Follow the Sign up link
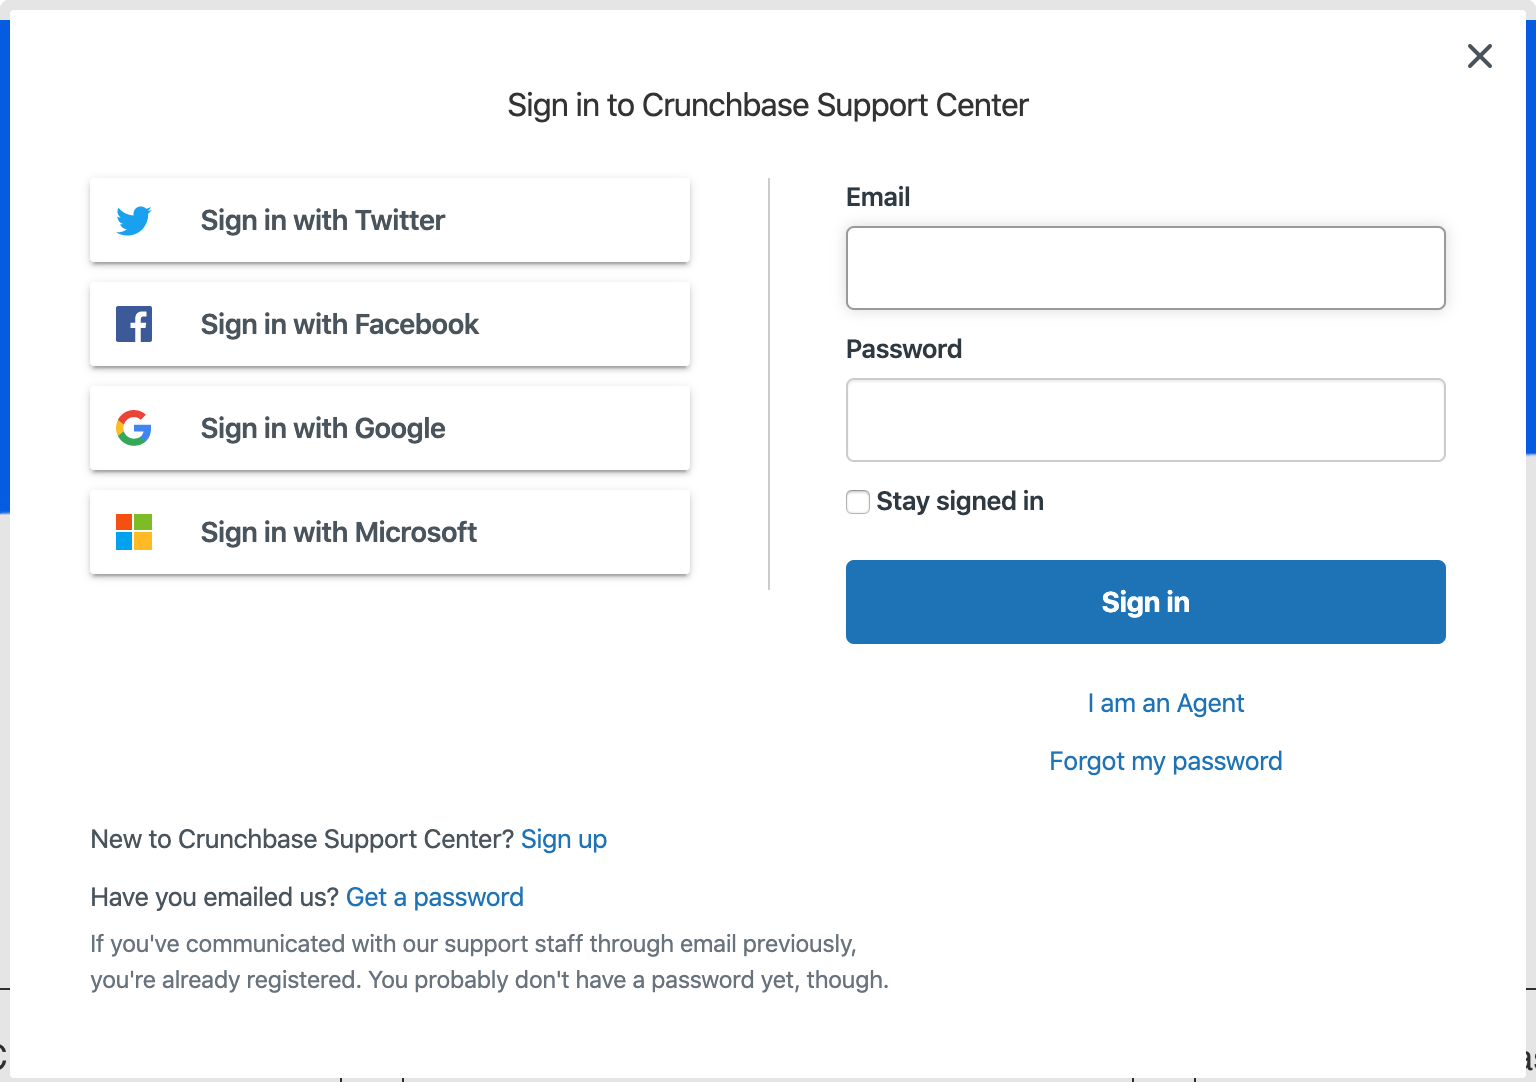The height and width of the screenshot is (1082, 1536). (564, 839)
